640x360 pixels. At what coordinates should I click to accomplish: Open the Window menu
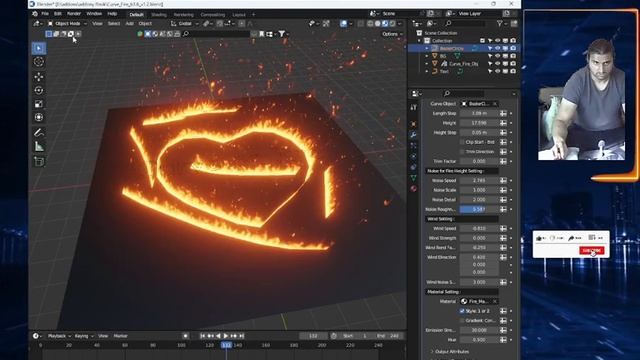pyautogui.click(x=94, y=14)
